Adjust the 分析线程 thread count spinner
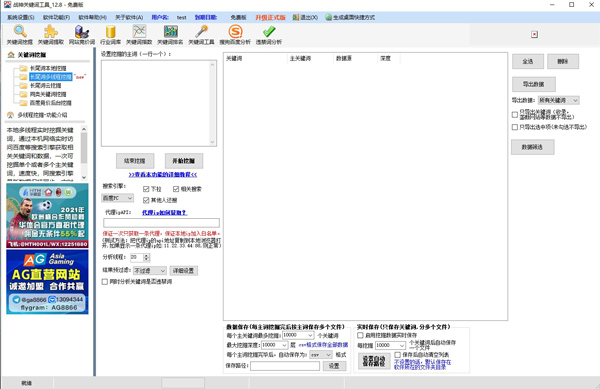 click(146, 257)
